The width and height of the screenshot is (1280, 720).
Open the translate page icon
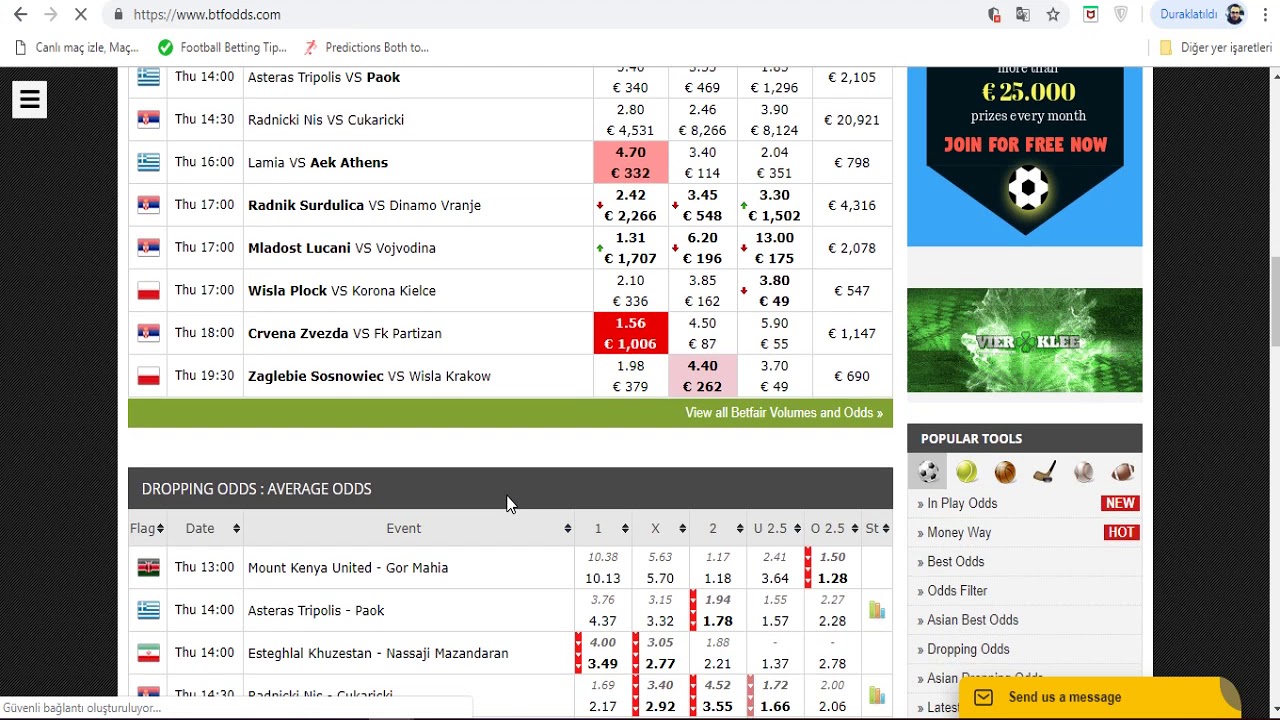[x=1023, y=15]
